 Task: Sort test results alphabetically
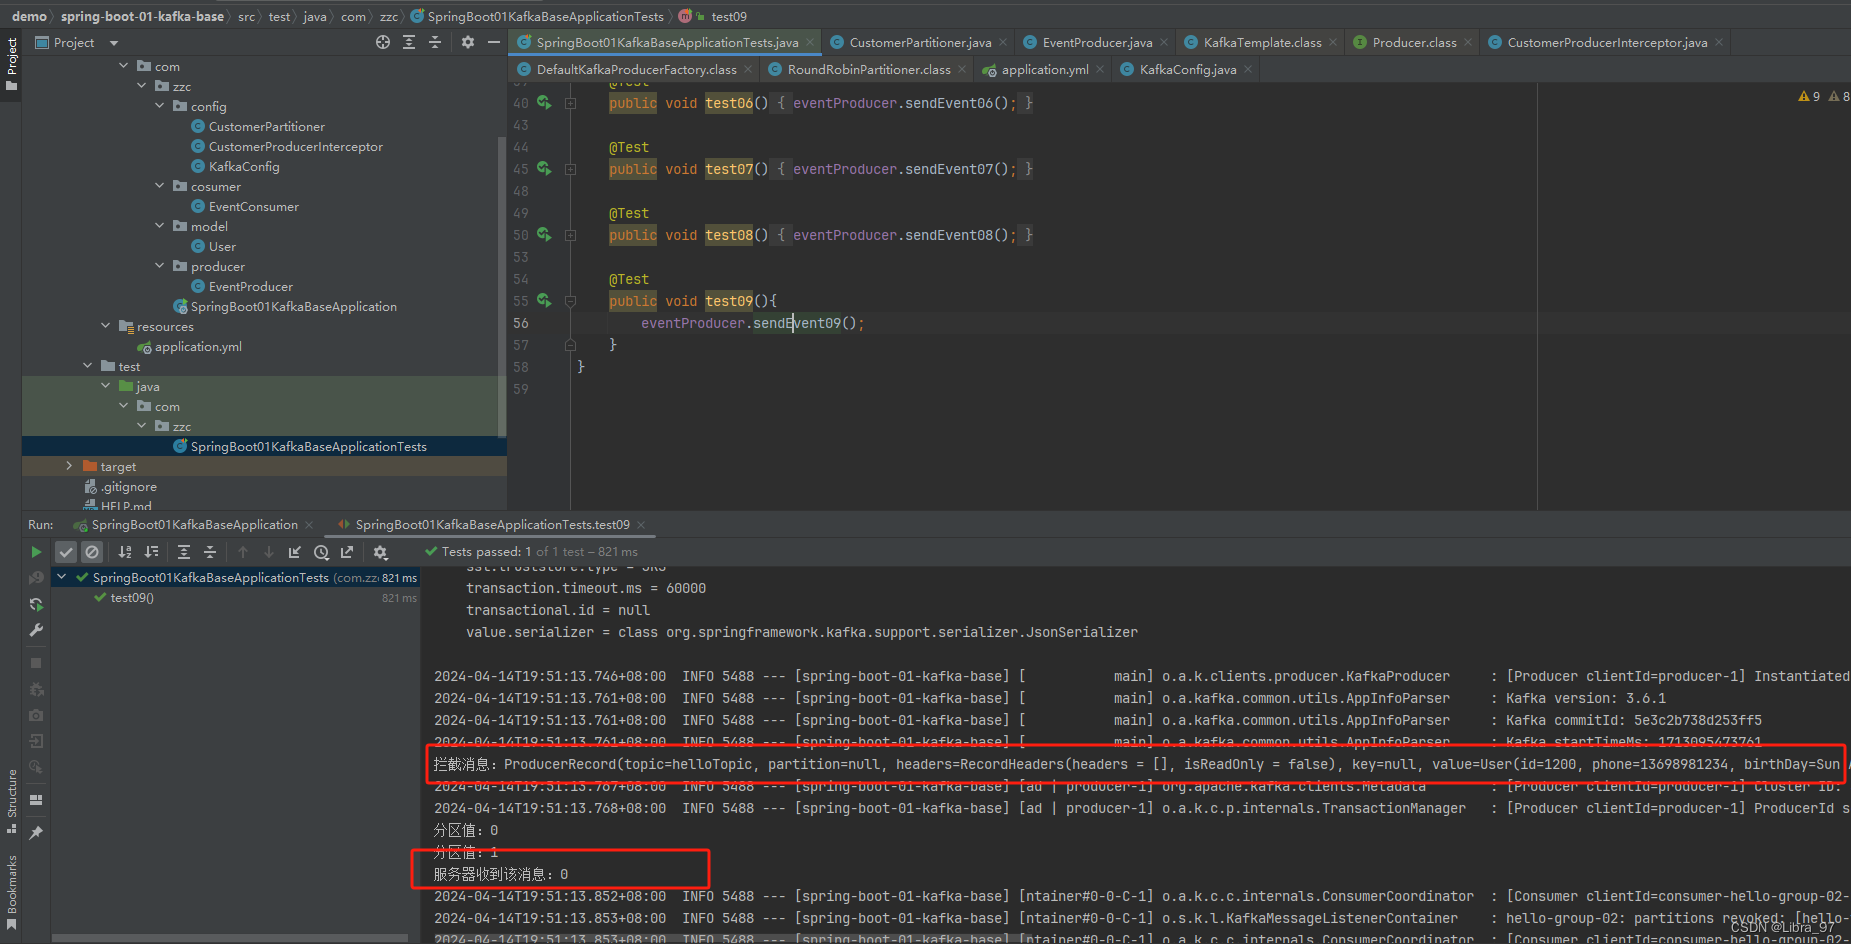click(x=125, y=552)
